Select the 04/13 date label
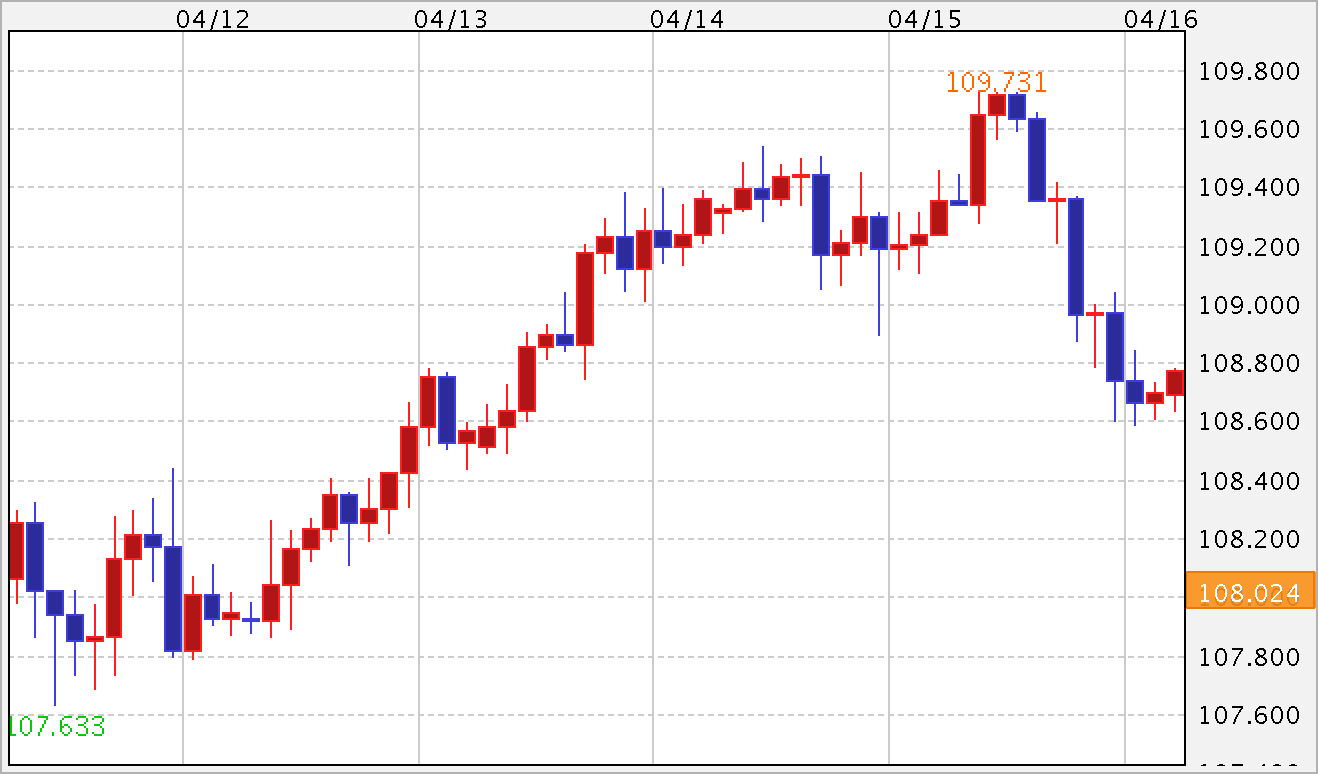This screenshot has height=774, width=1318. (x=450, y=18)
